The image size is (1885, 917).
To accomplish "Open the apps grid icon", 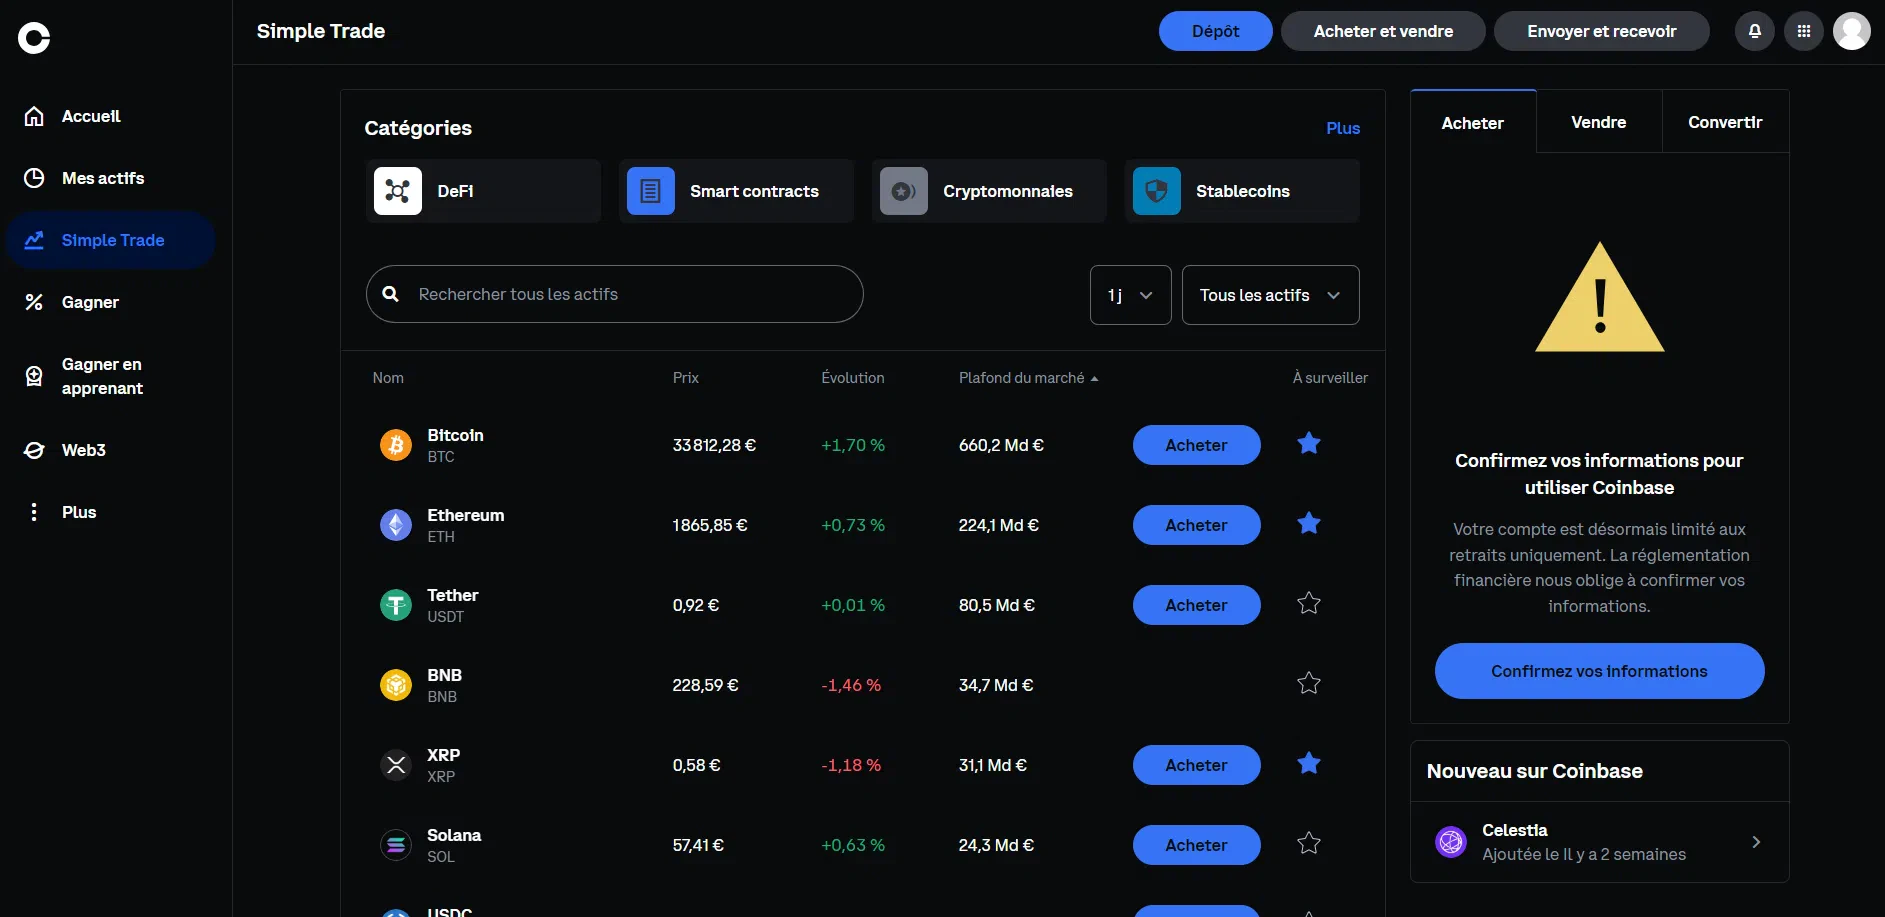I will [1803, 31].
